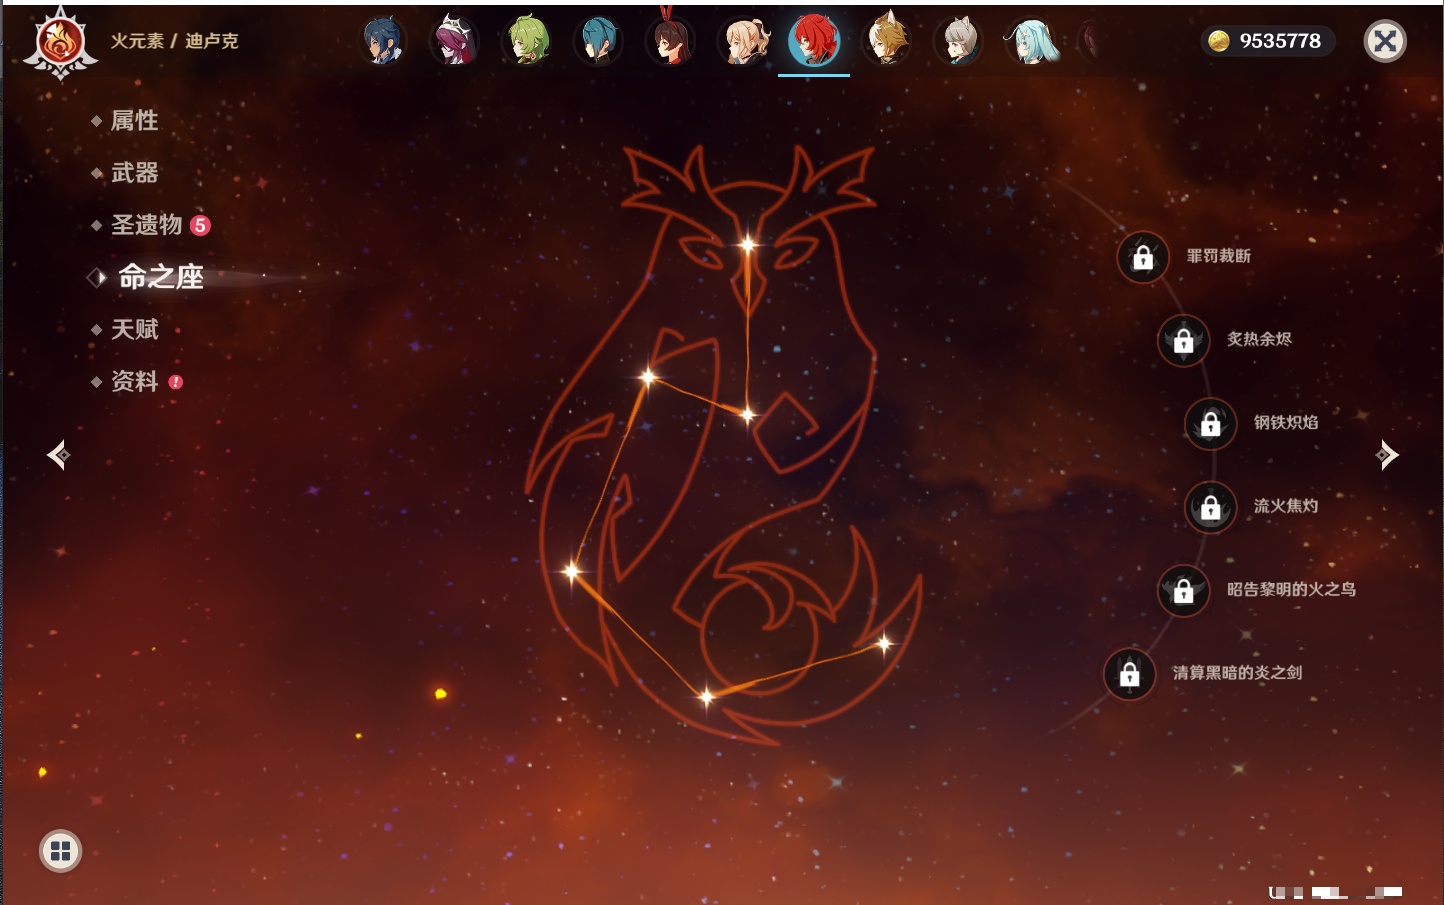
Task: Select gray-haired Lynette's portrait
Action: (x=958, y=41)
